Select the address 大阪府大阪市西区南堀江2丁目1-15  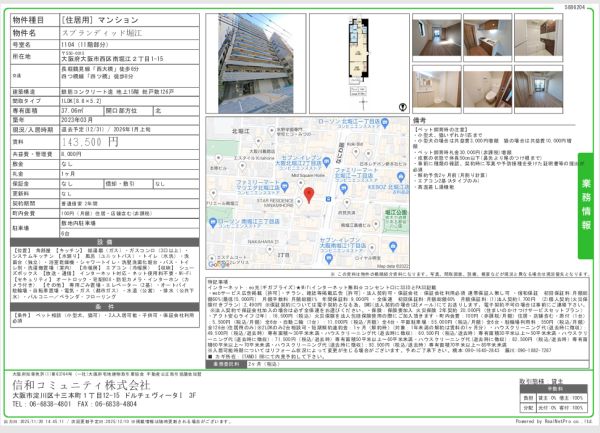coord(112,59)
